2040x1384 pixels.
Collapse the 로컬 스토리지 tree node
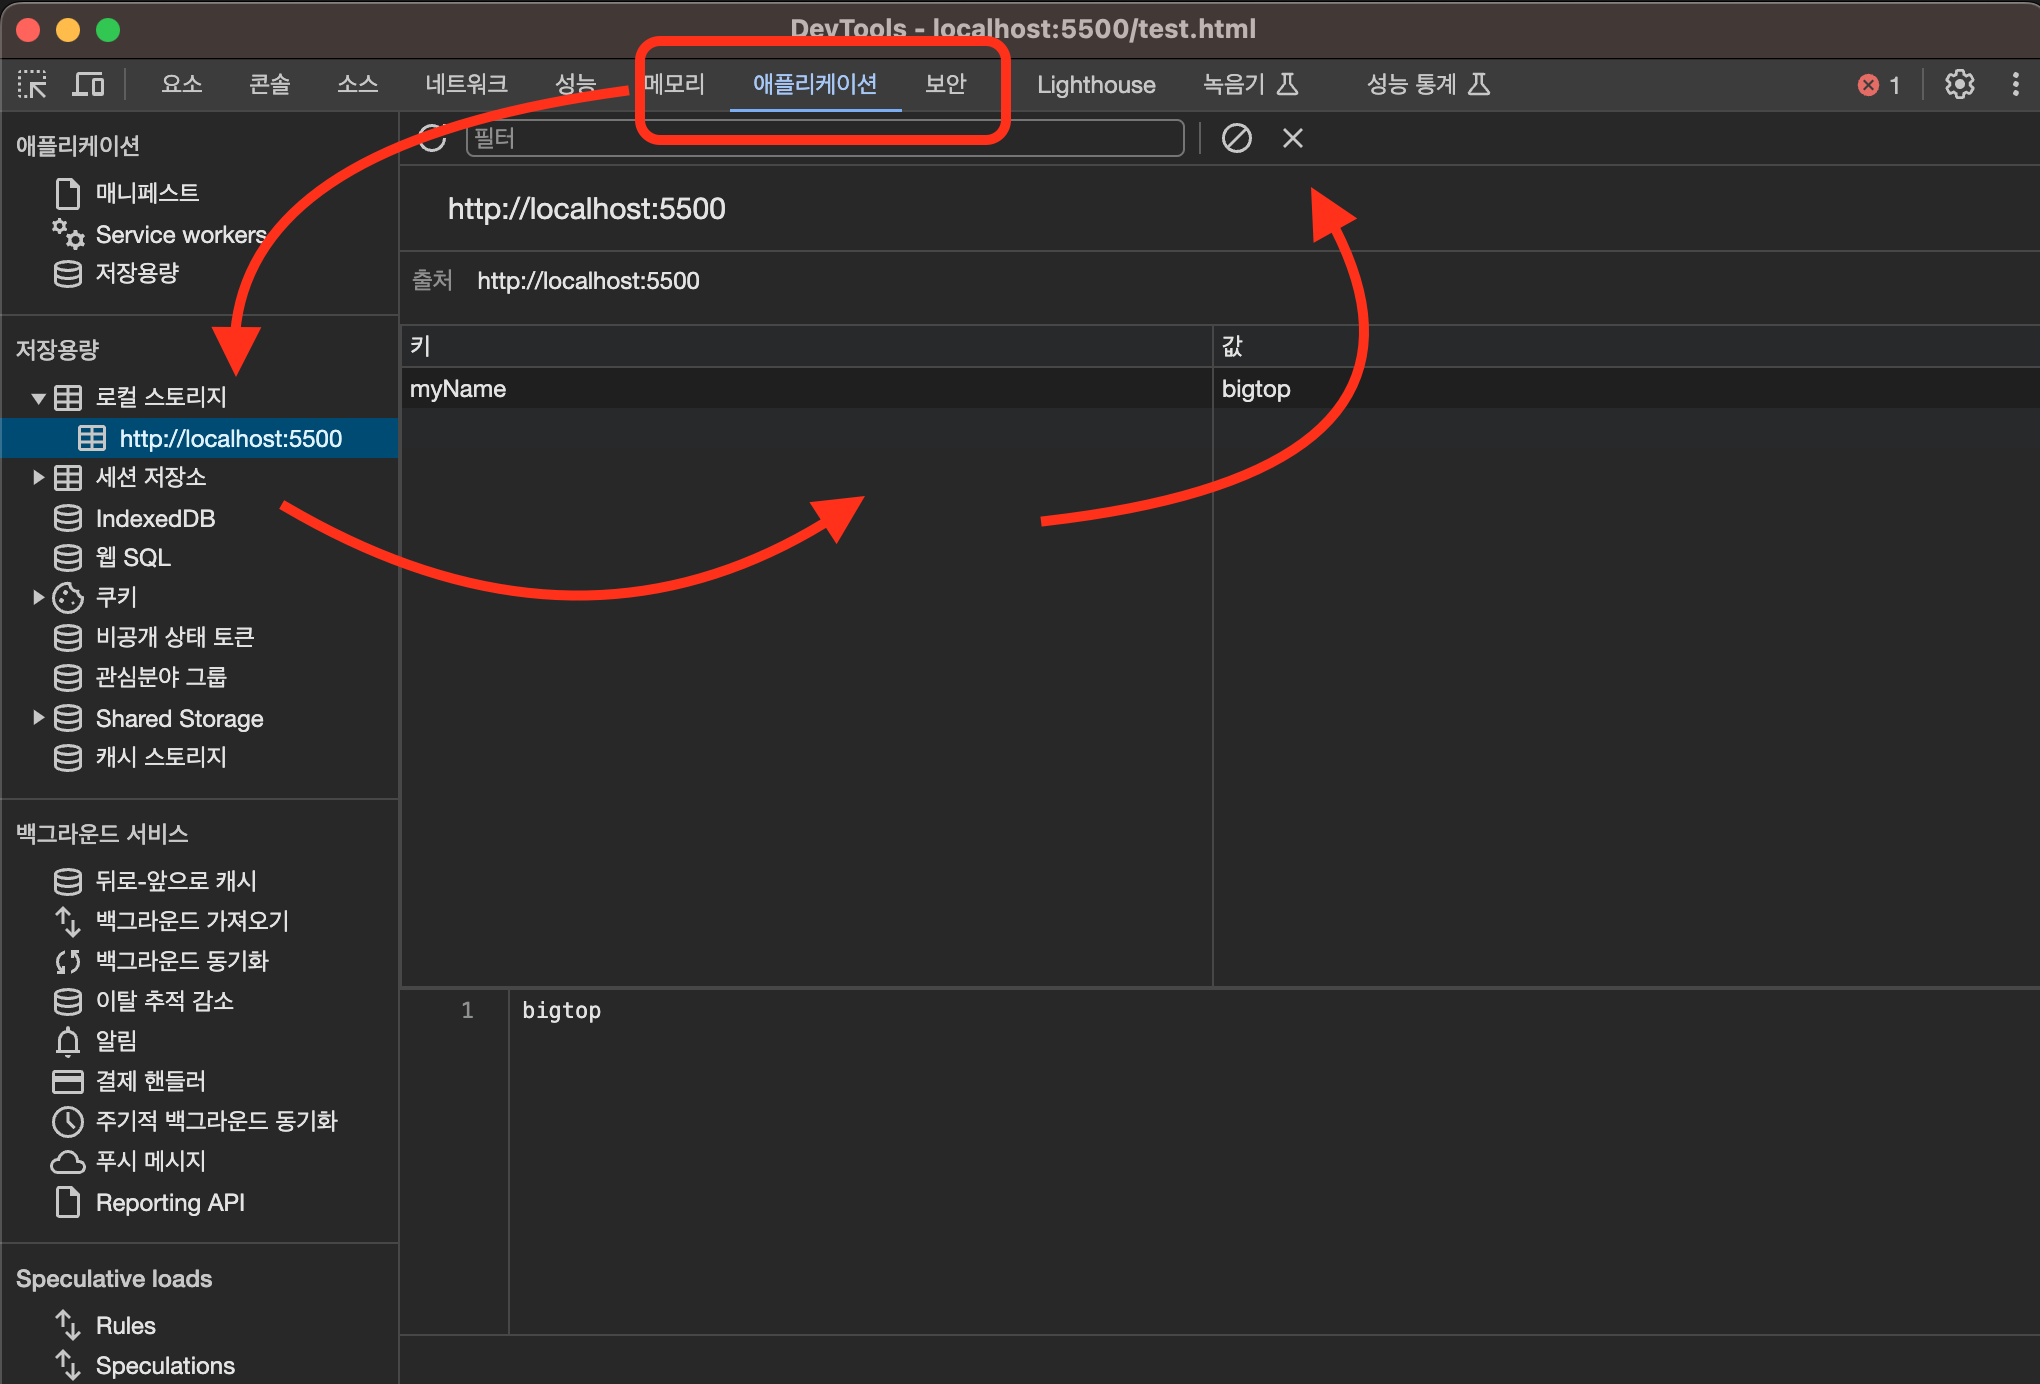(x=38, y=398)
